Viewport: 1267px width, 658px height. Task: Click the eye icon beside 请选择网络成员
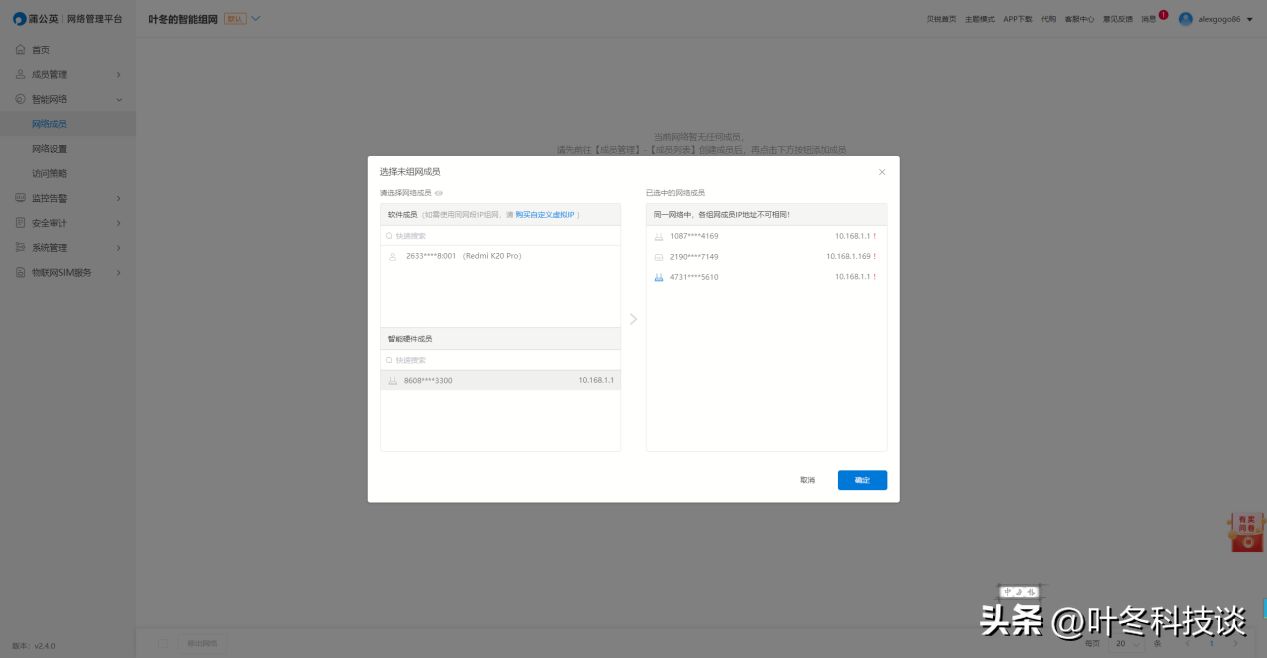(x=439, y=193)
